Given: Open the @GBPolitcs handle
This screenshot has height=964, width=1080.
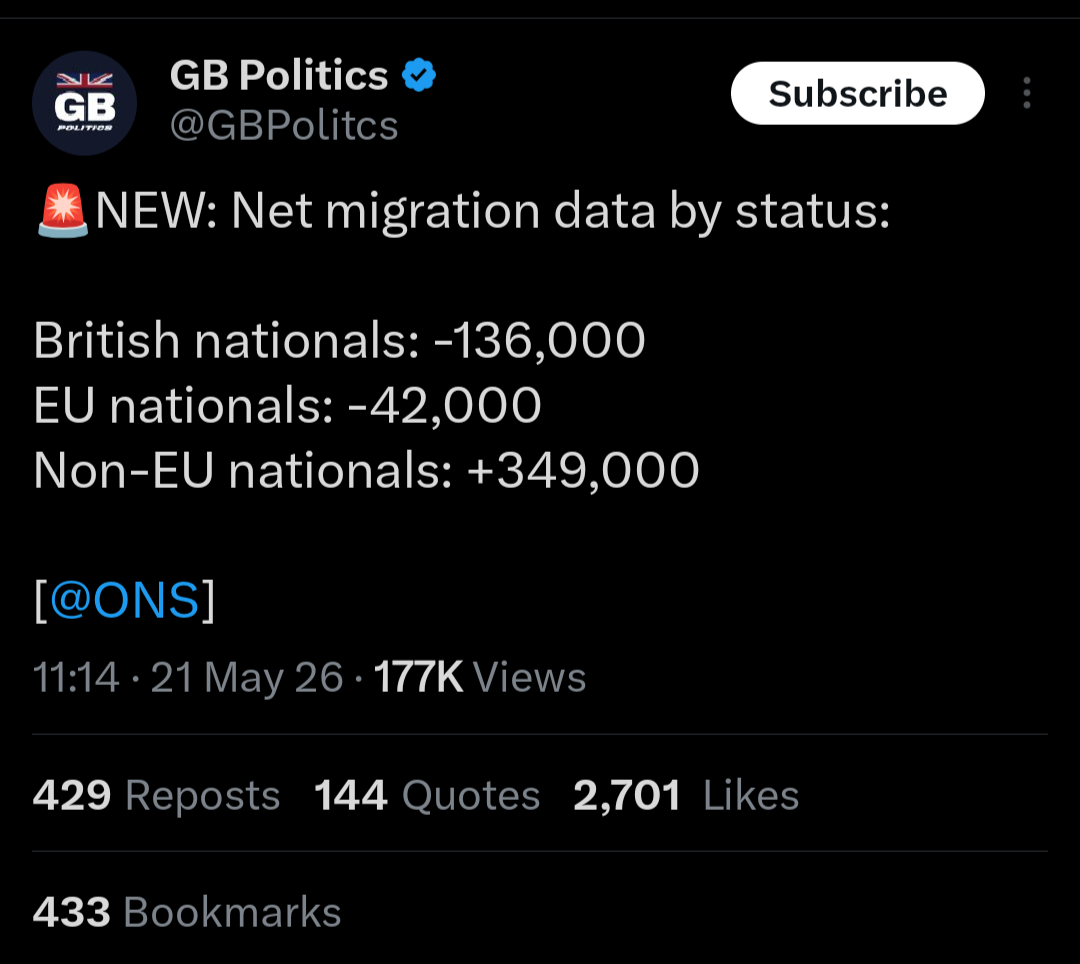Looking at the screenshot, I should [284, 125].
